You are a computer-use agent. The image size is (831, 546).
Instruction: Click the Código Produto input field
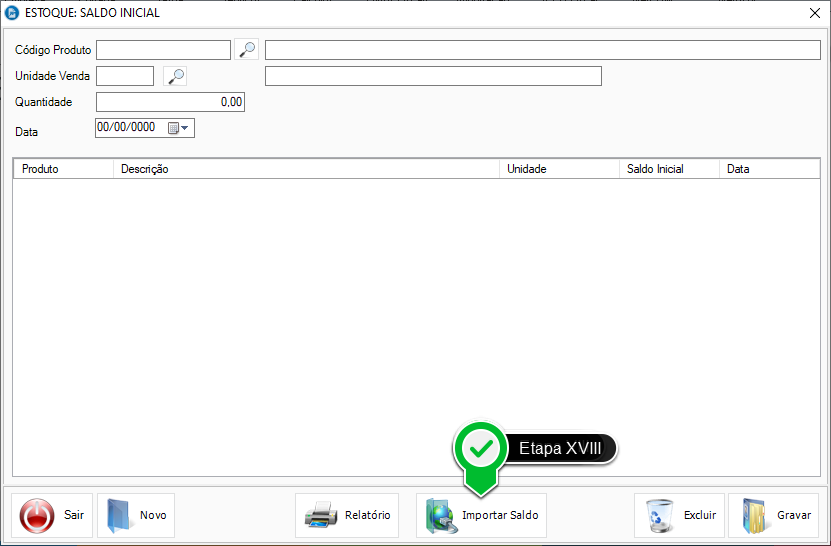tap(163, 50)
